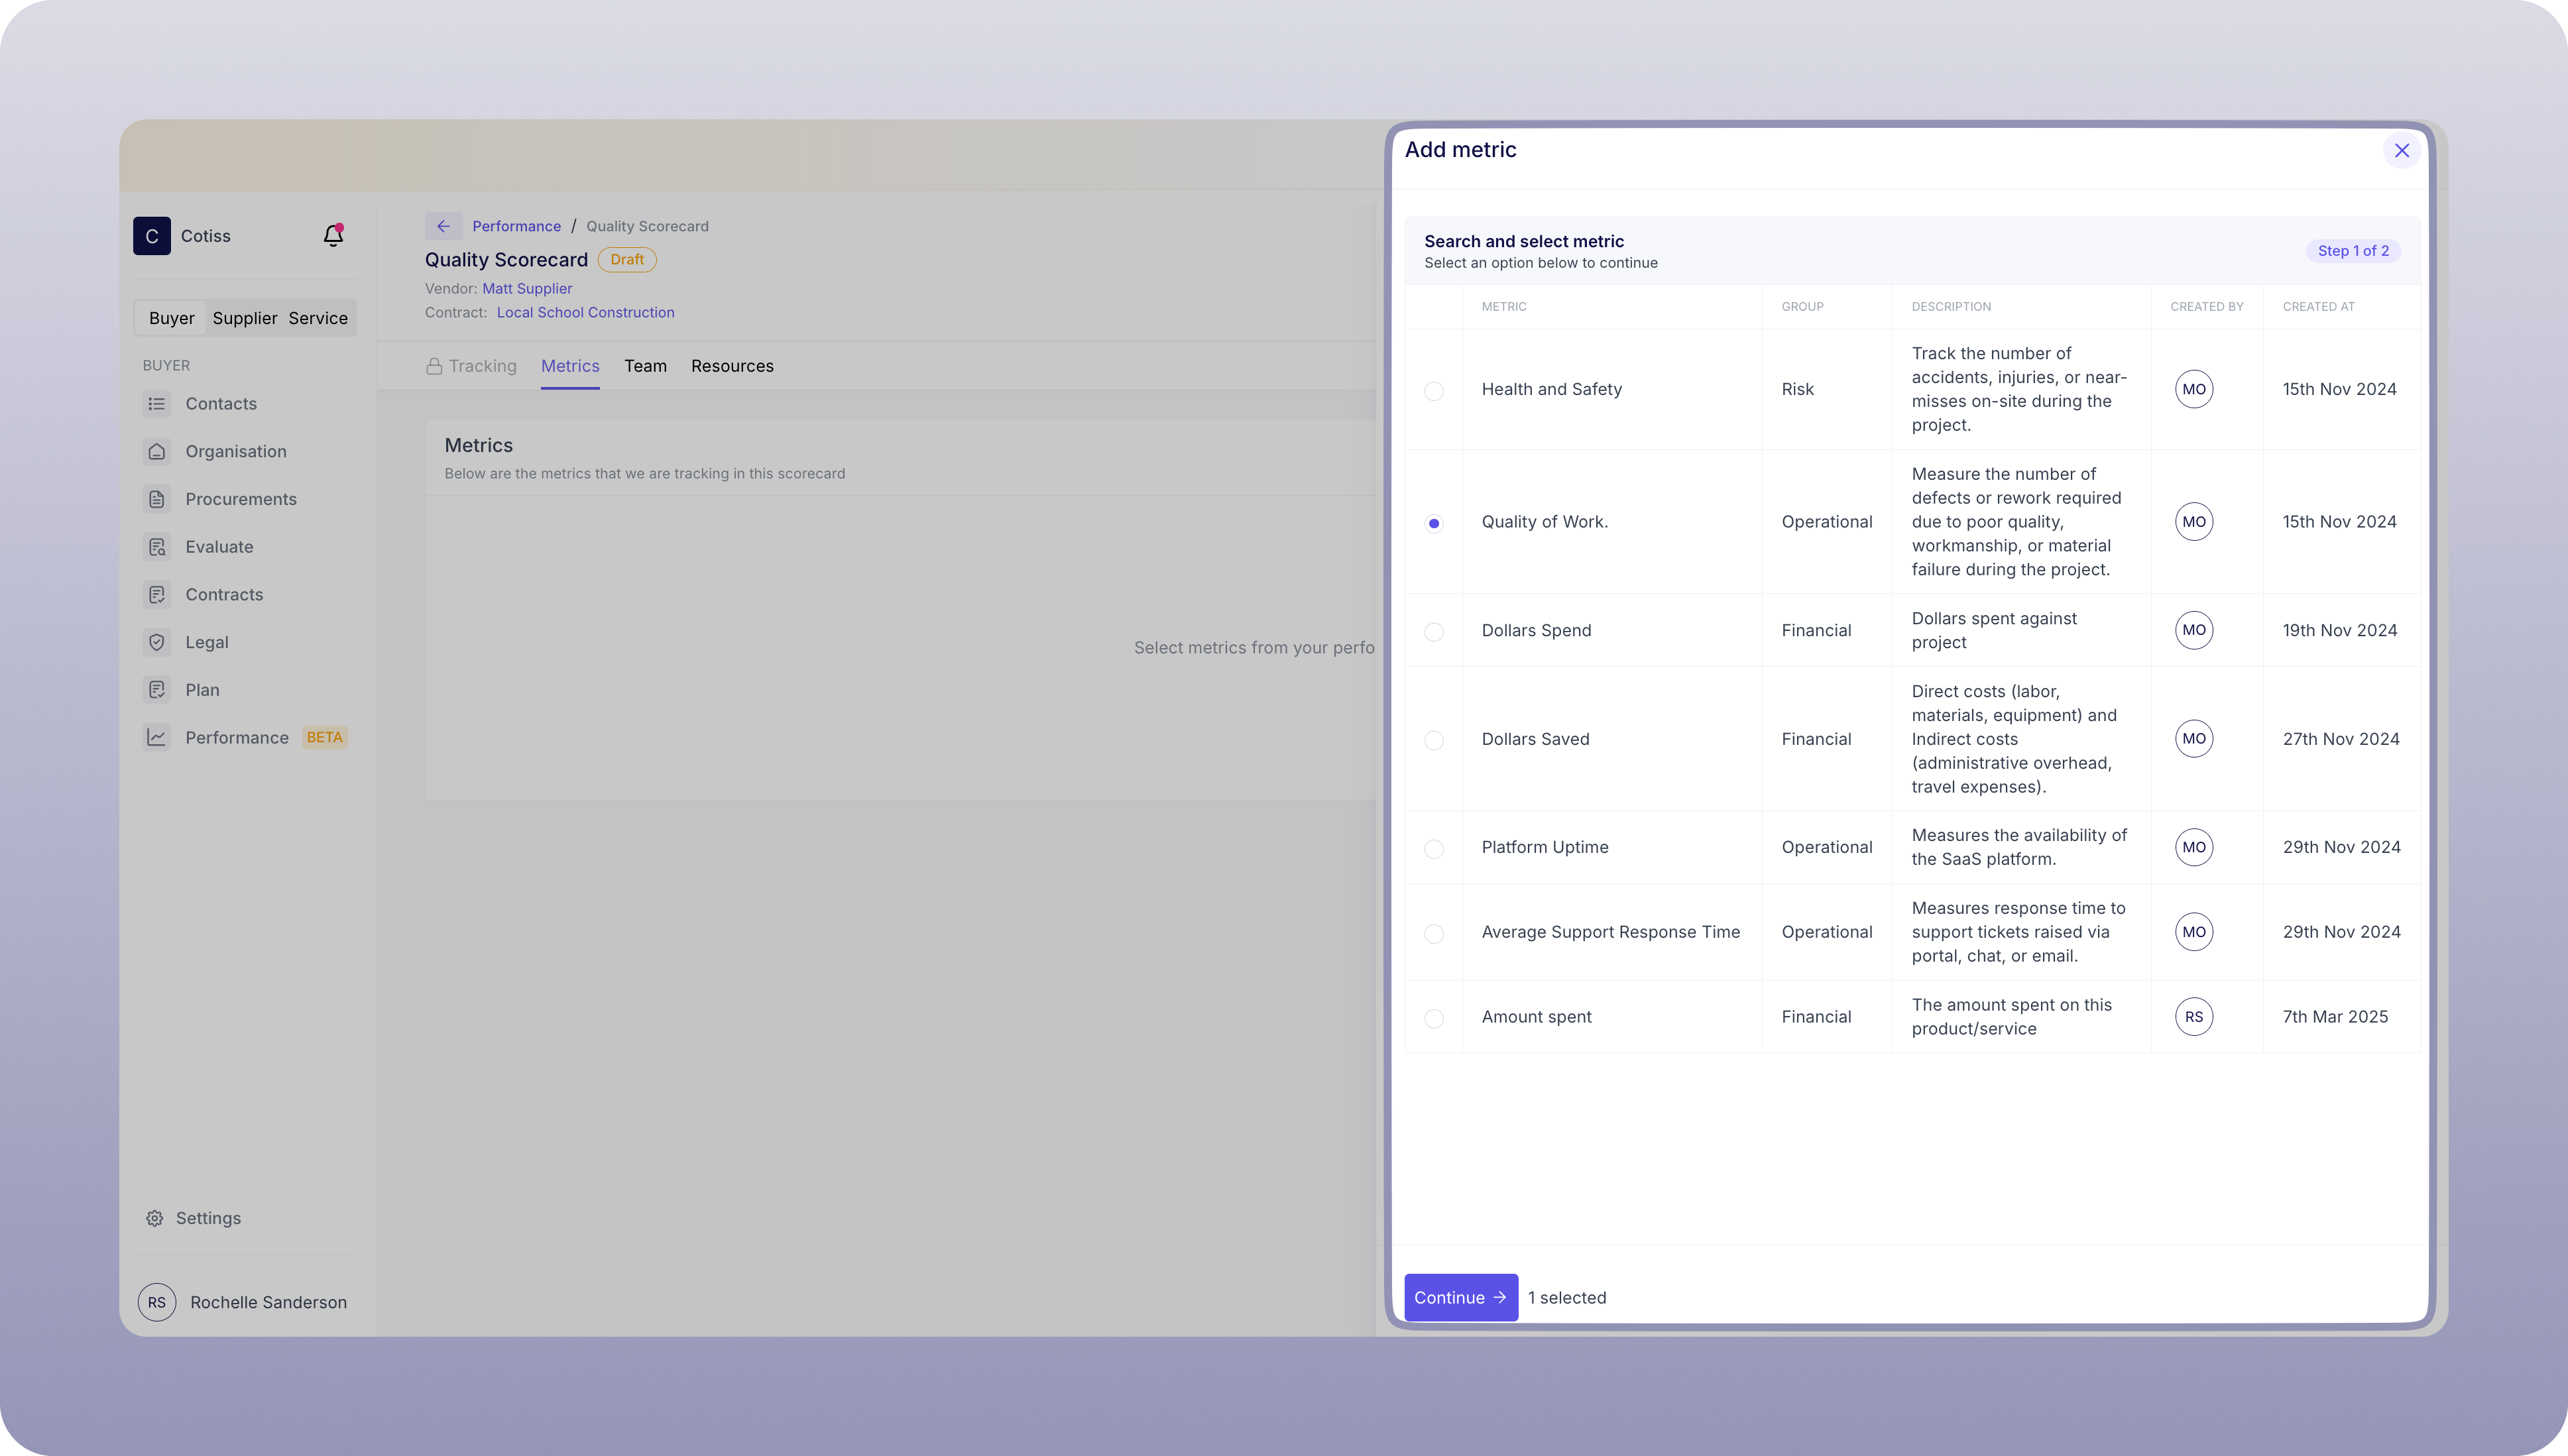Click the Contacts list icon in sidebar

pos(157,404)
